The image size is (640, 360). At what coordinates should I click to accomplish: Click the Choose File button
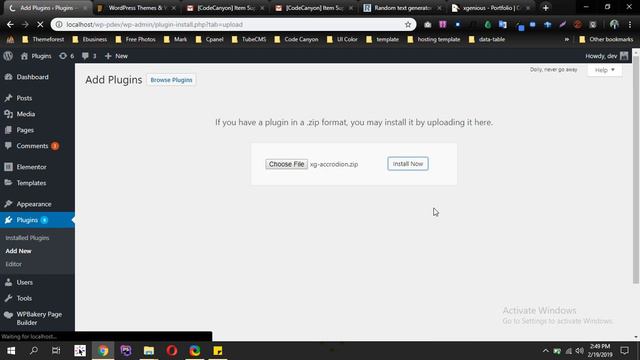point(287,164)
